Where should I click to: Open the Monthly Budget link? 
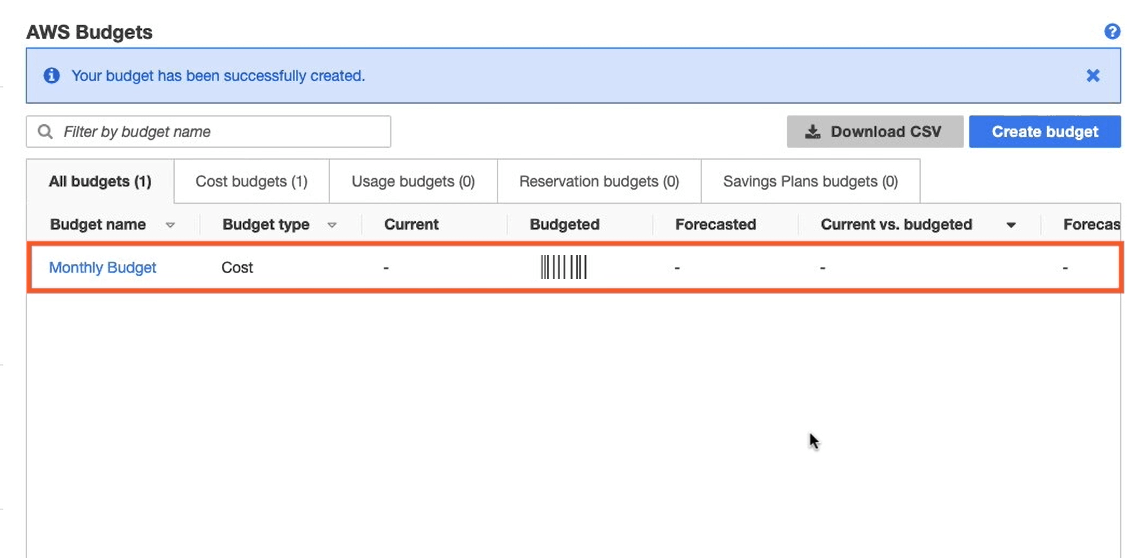pos(103,267)
